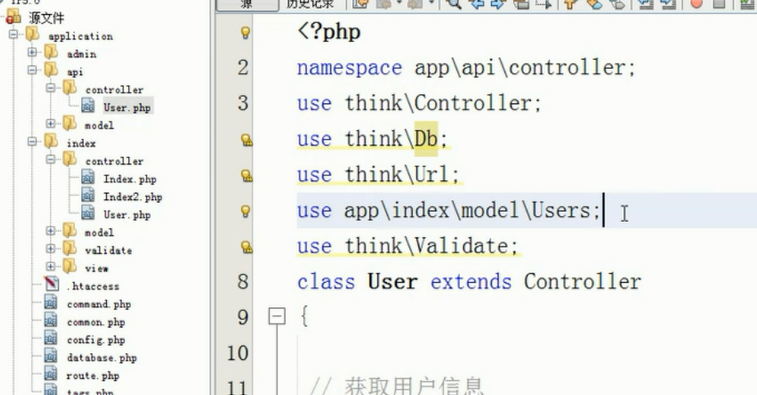Collapse the class body code fold

277,317
